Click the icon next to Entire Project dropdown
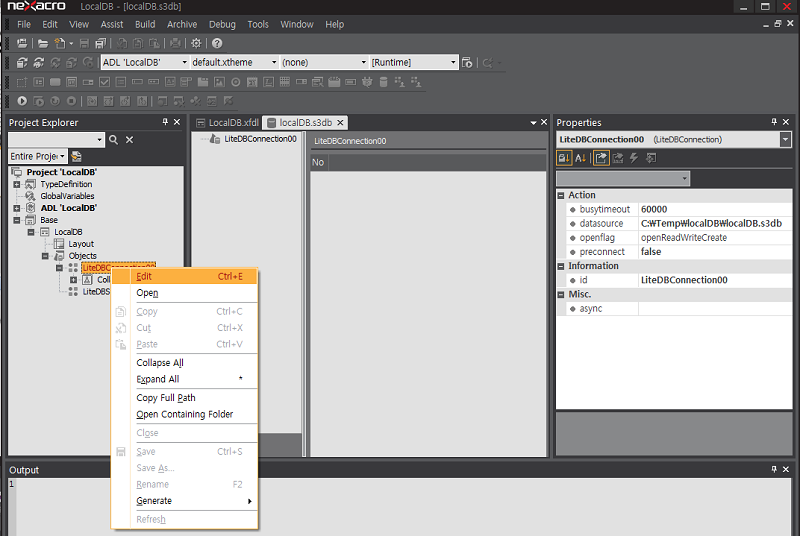 77,156
